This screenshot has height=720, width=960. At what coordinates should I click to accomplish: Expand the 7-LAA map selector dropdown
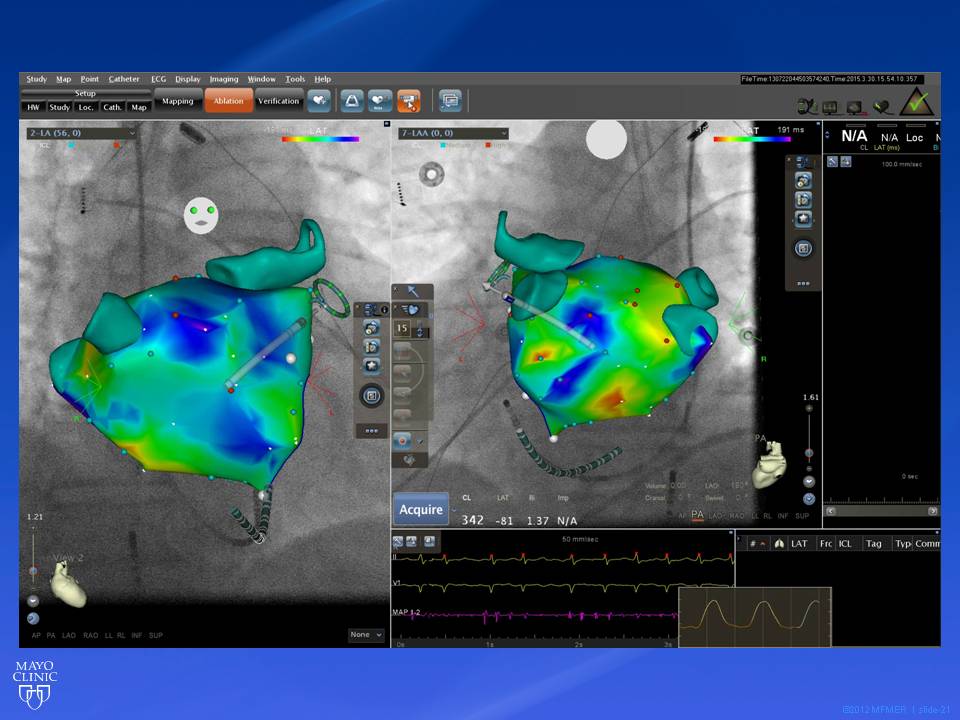(x=454, y=133)
